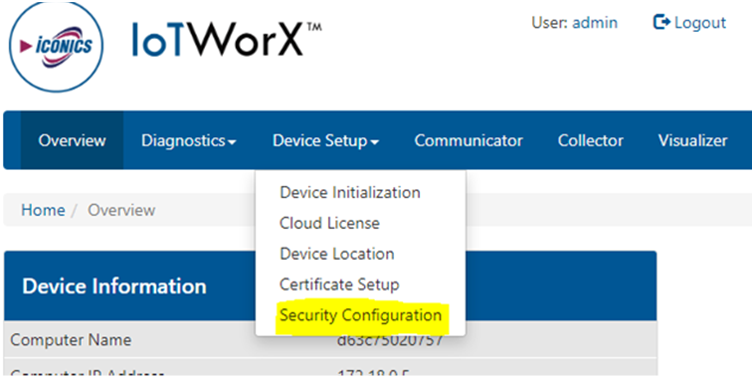Click the User: admin label
Viewport: 752px width, 380px height.
point(574,23)
